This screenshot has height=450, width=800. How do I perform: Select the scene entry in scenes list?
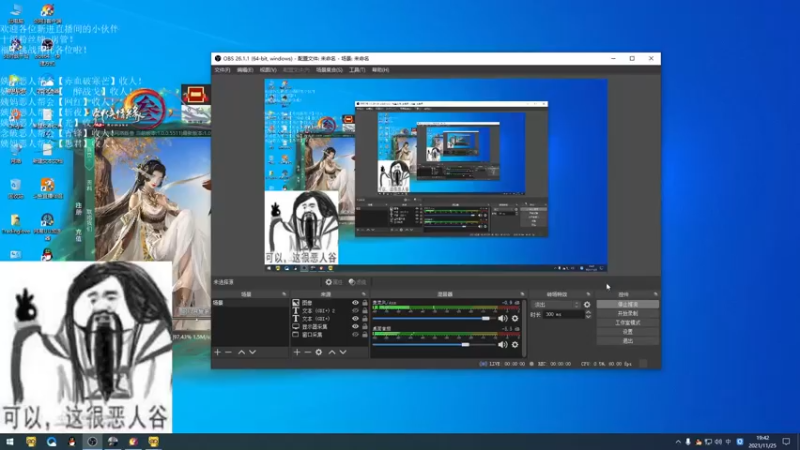(x=250, y=303)
